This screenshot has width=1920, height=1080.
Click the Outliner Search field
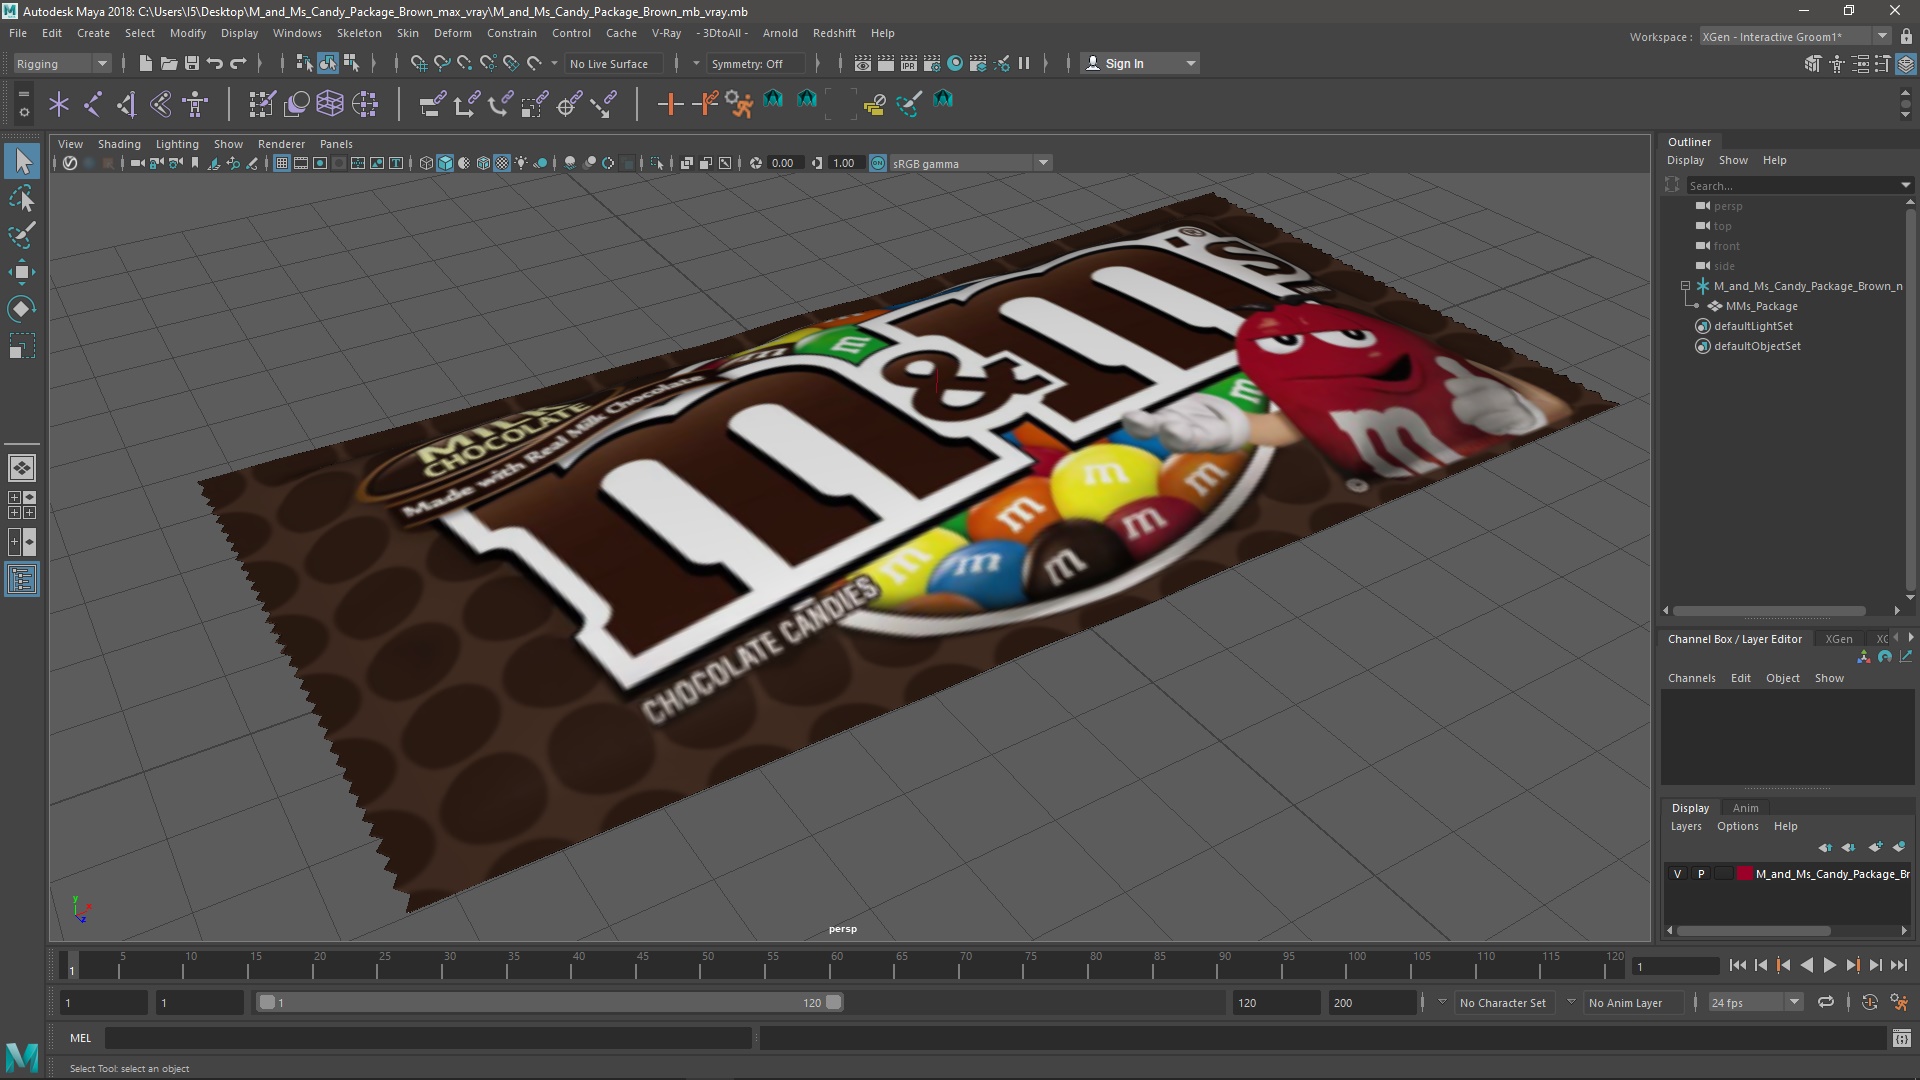1791,185
